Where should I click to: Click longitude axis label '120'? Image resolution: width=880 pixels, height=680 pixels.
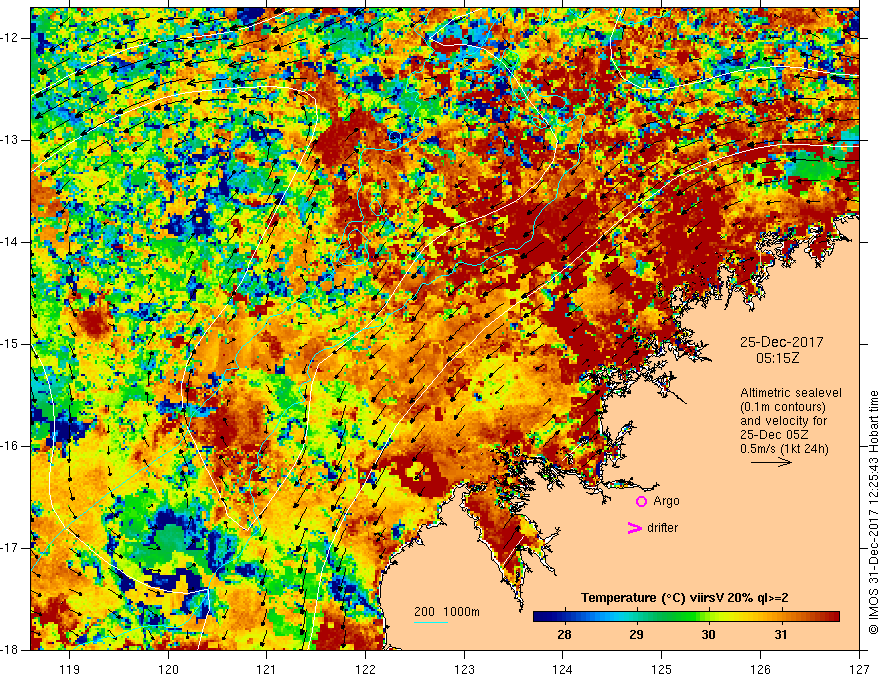(168, 669)
